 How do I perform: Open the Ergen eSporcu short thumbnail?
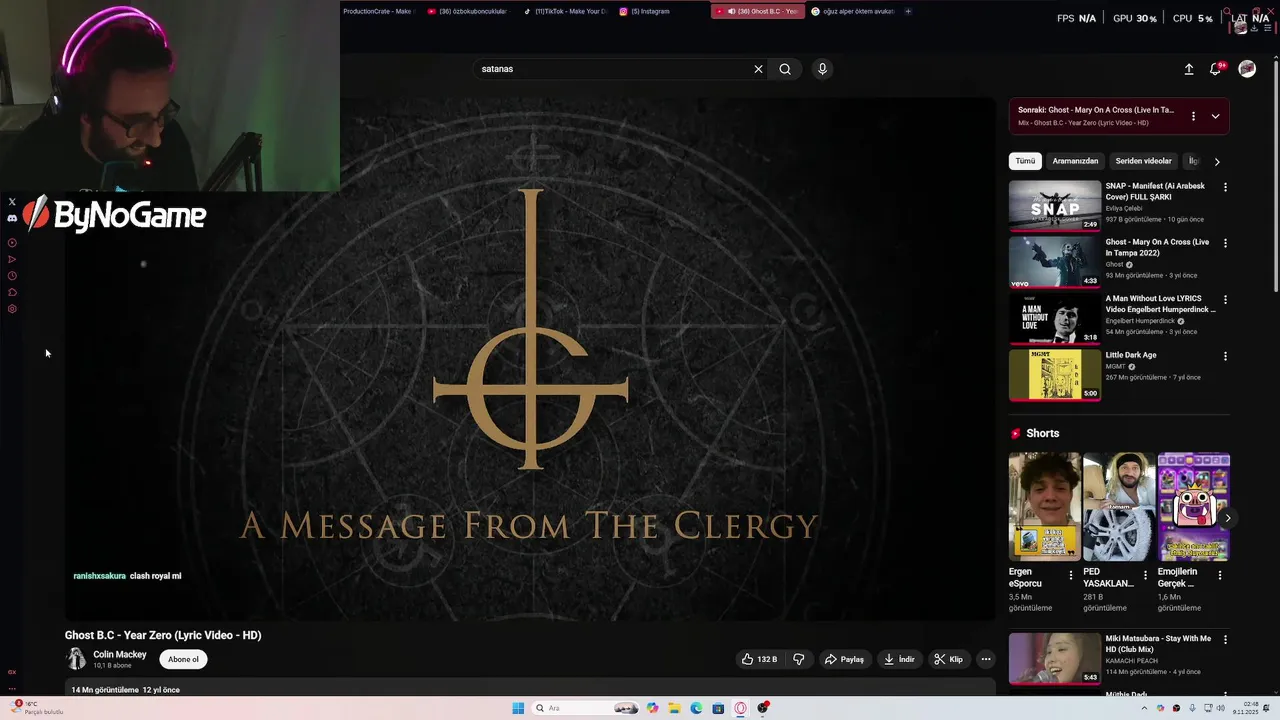1045,507
